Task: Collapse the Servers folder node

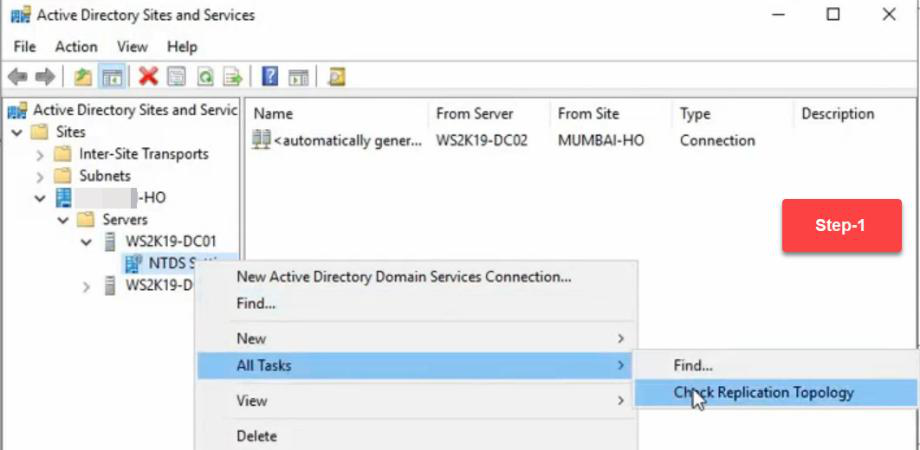Action: click(63, 221)
